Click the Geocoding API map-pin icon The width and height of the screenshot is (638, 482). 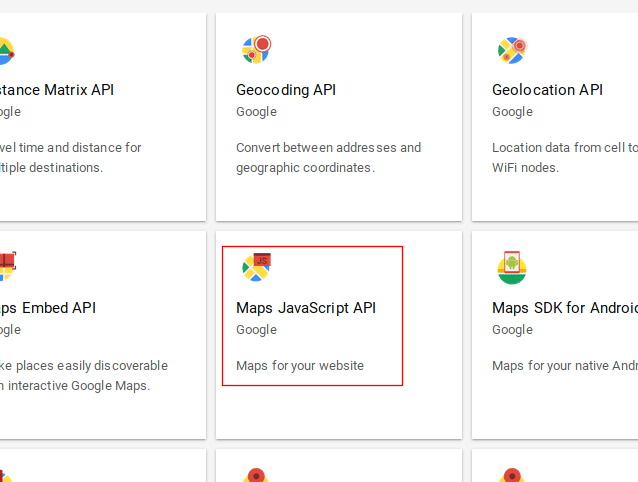[x=256, y=49]
